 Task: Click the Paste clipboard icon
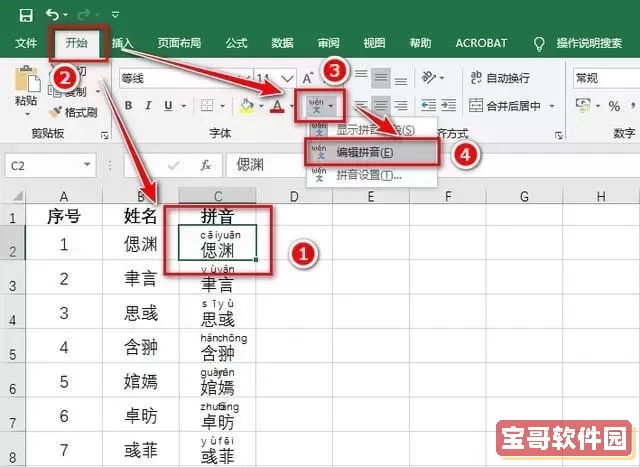coord(27,84)
